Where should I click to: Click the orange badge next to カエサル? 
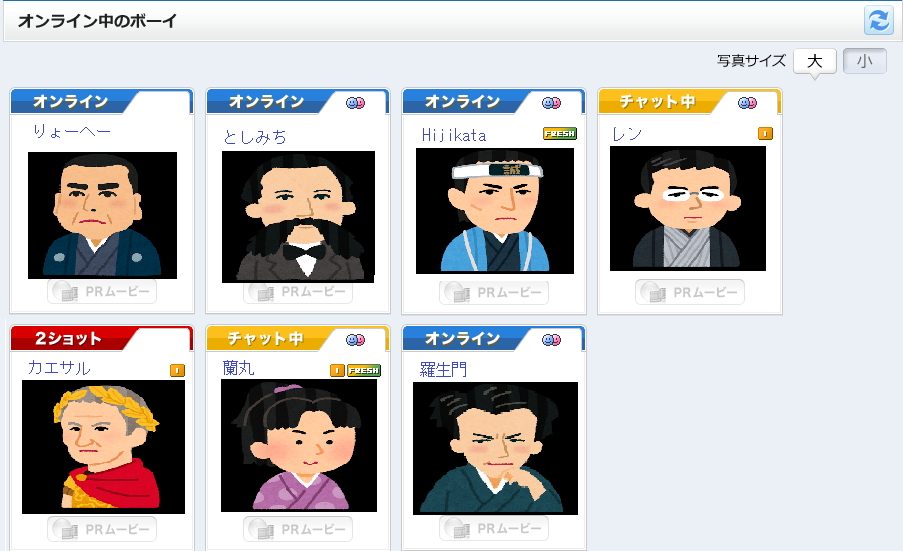(177, 370)
